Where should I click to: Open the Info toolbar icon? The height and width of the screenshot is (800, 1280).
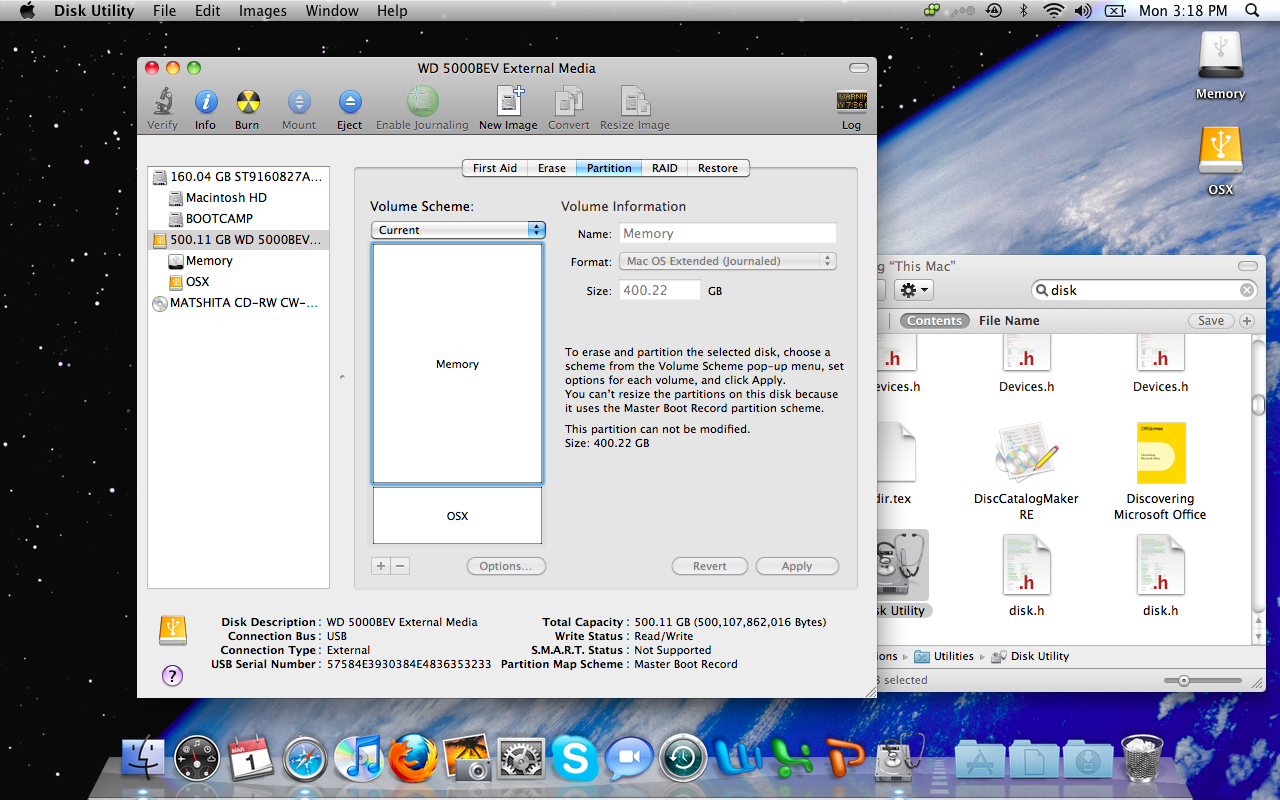tap(205, 102)
